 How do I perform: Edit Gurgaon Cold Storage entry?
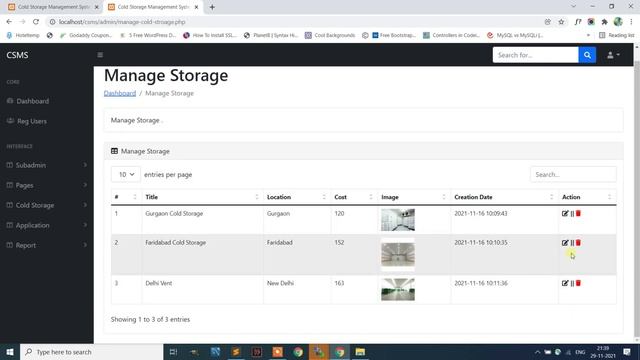[x=565, y=213]
